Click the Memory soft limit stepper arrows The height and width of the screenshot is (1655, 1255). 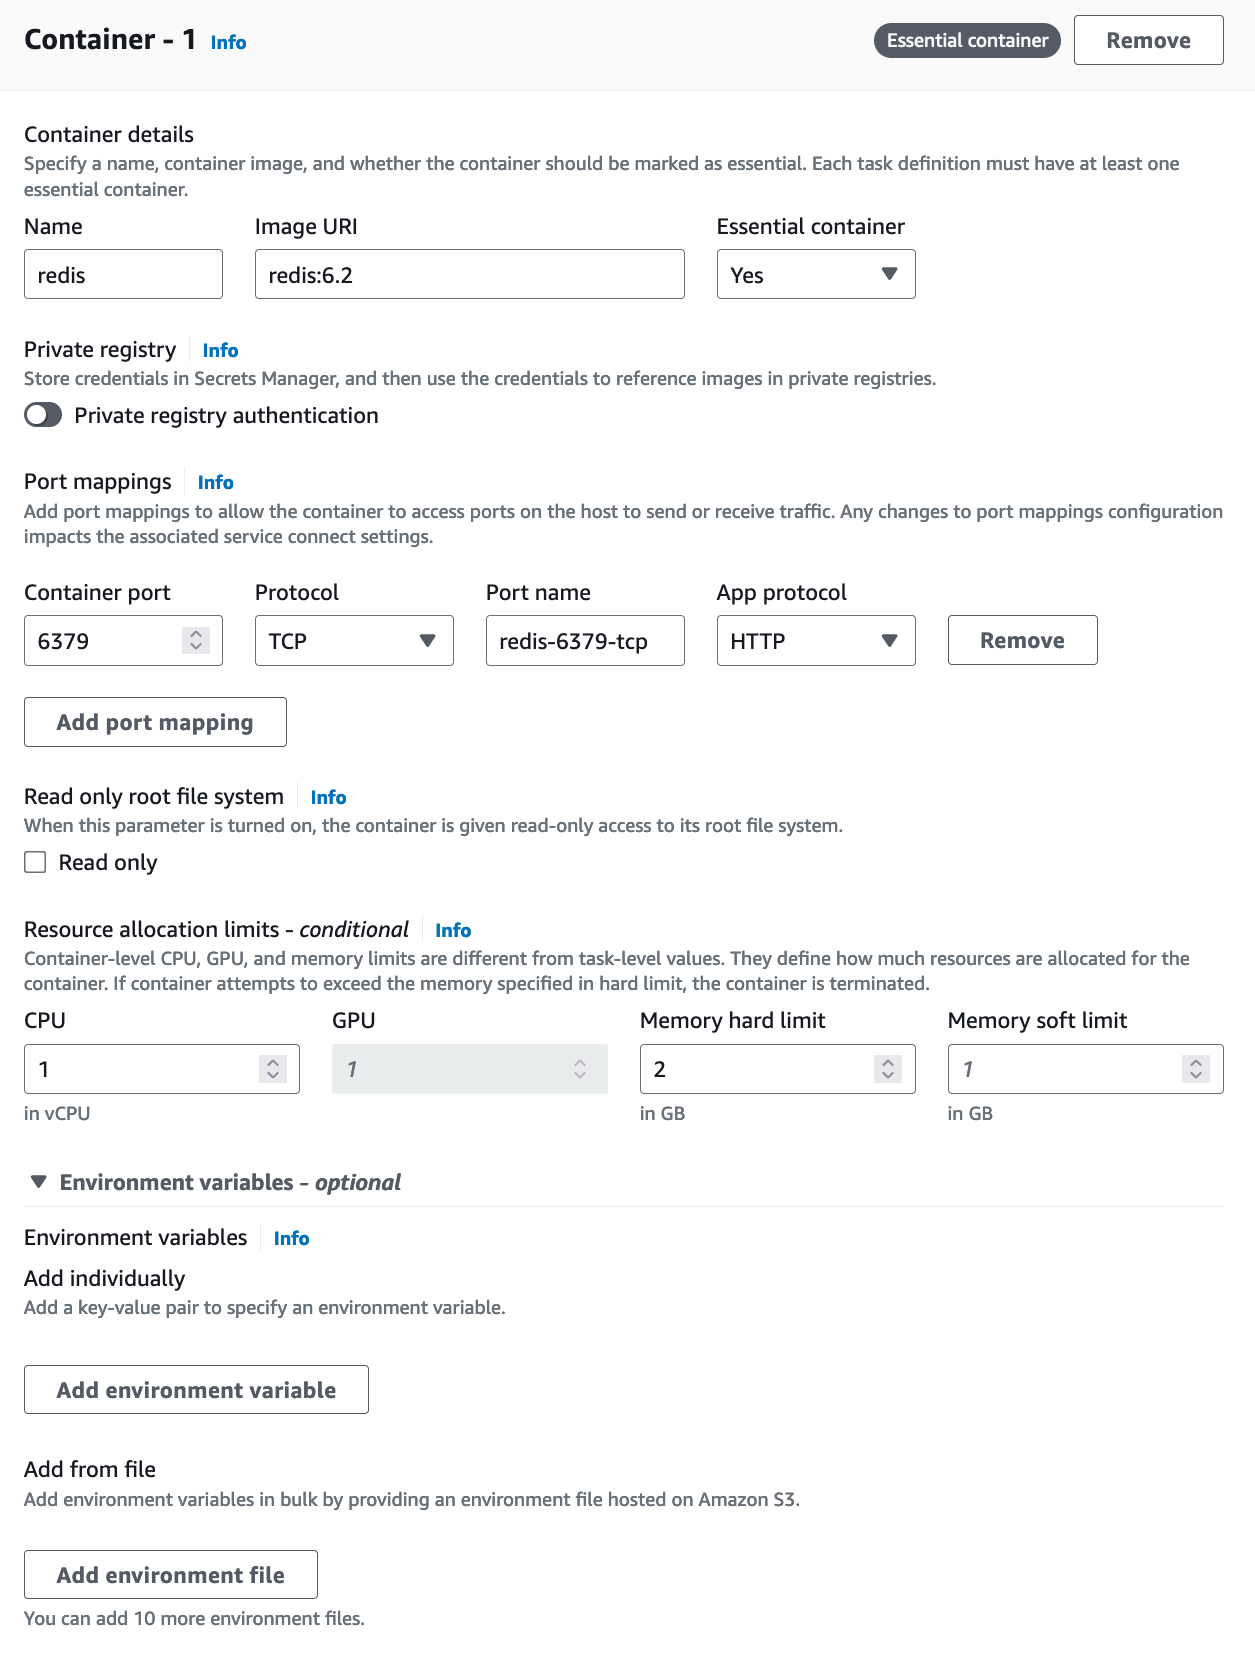[1195, 1069]
